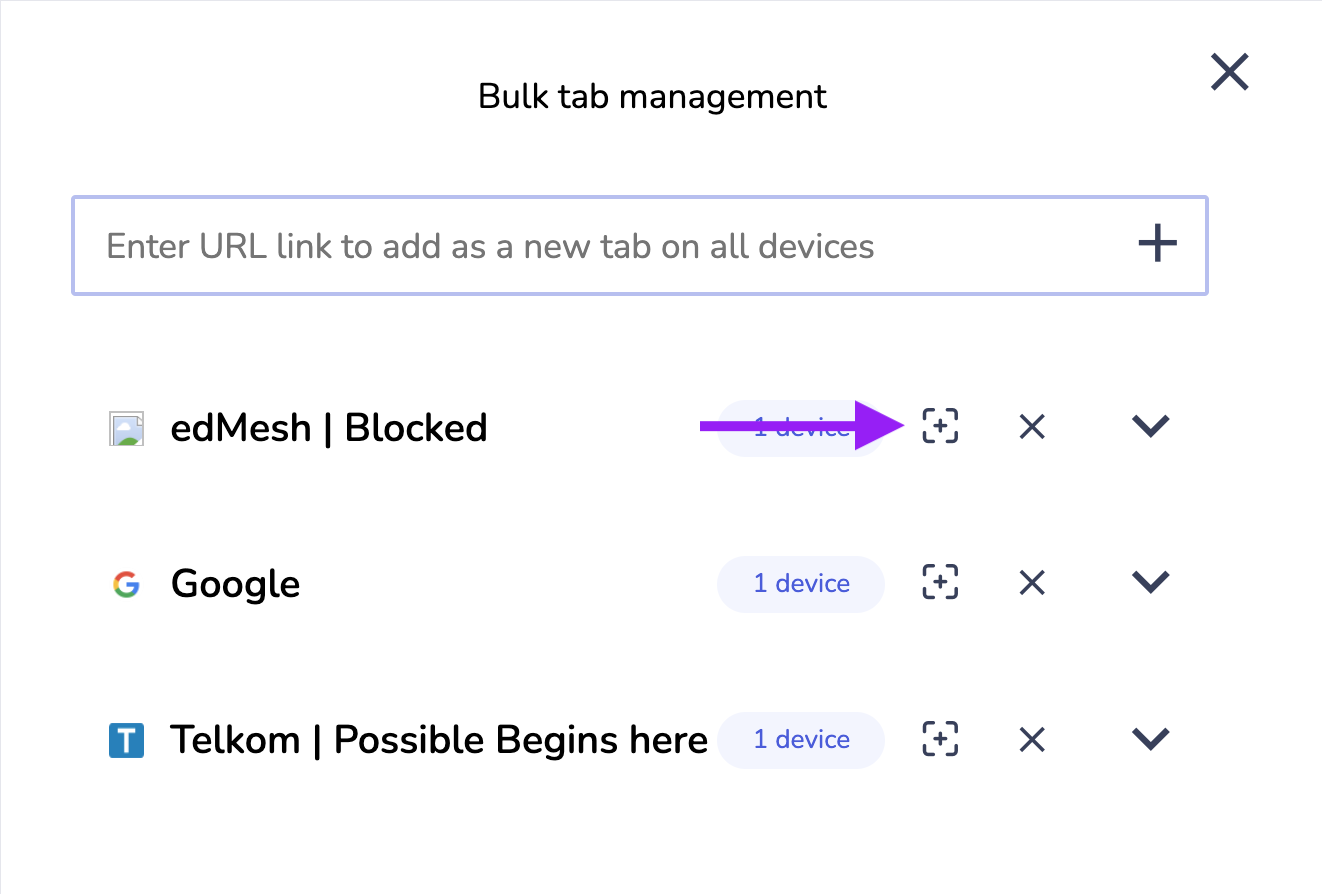Select the Telkom | Possible Begins here title
Viewport: 1322px width, 894px height.
click(439, 740)
